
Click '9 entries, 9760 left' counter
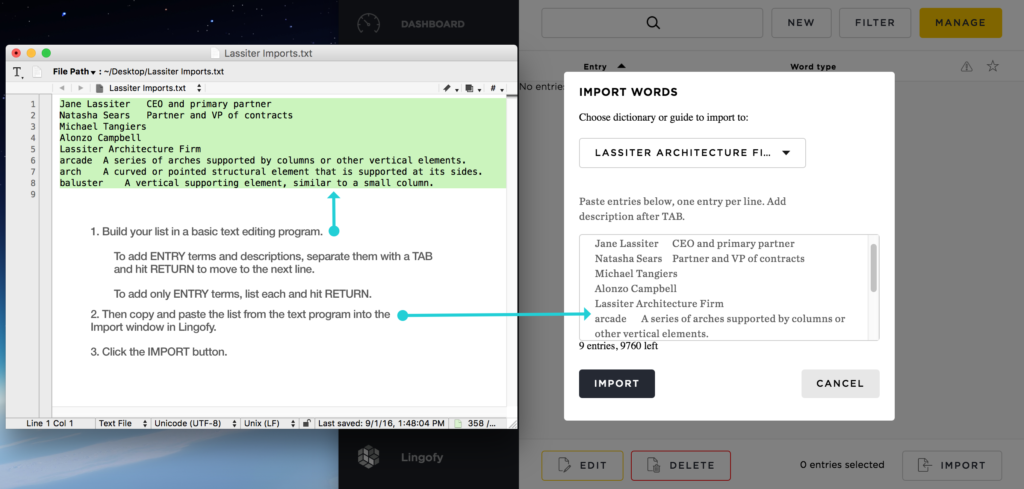click(618, 346)
